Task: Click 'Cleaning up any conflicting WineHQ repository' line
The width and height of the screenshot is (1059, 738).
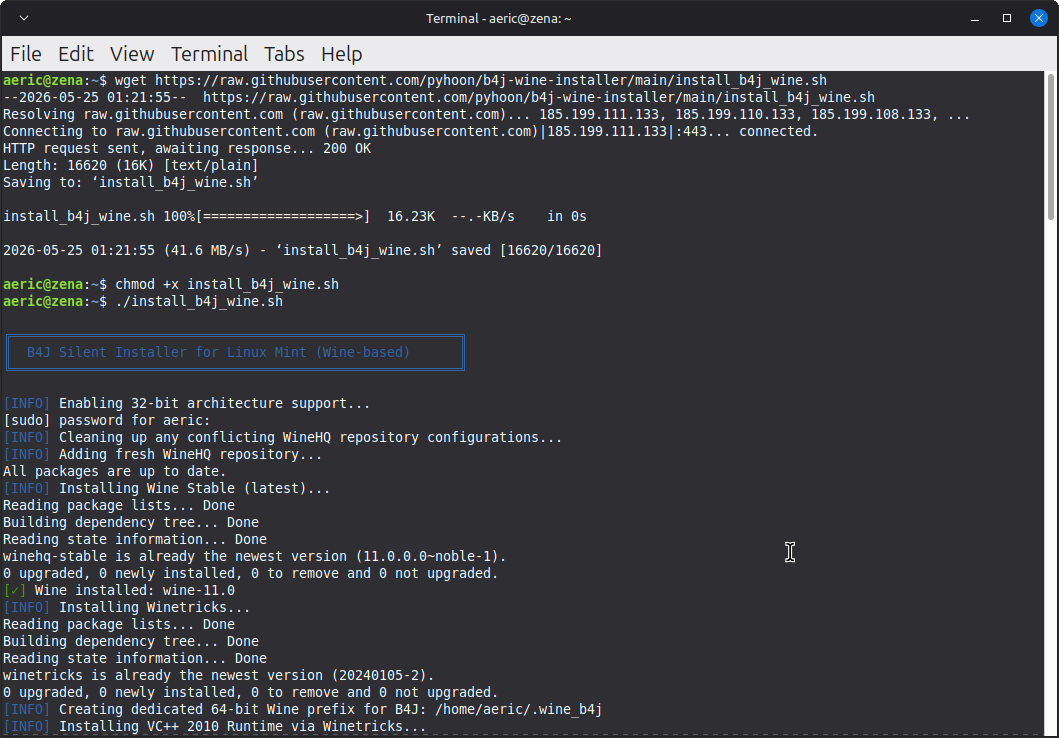Action: click(x=282, y=438)
